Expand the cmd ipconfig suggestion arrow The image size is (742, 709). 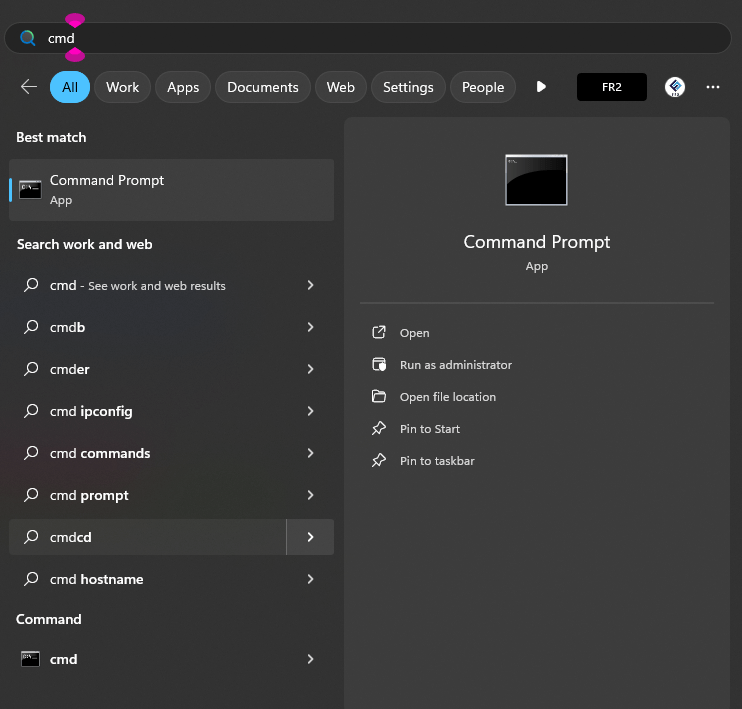coord(310,411)
